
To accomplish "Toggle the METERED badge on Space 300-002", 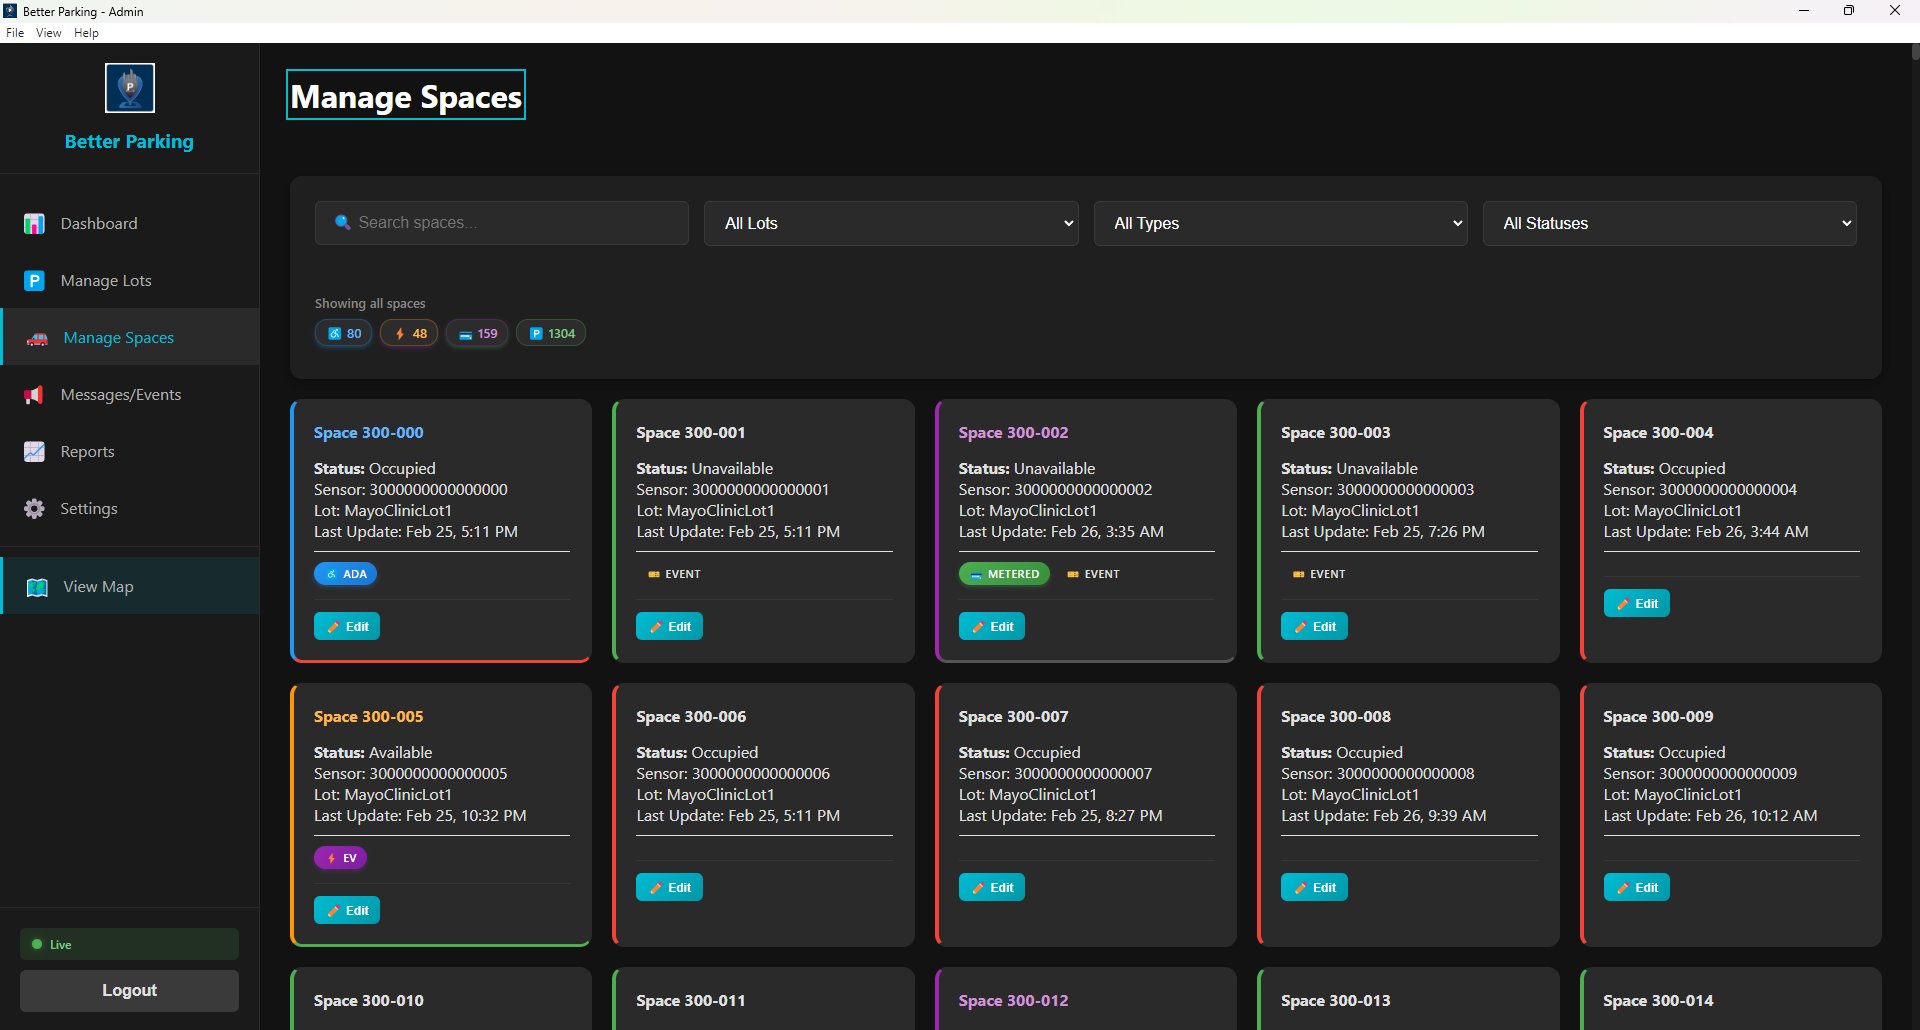I will point(1003,573).
